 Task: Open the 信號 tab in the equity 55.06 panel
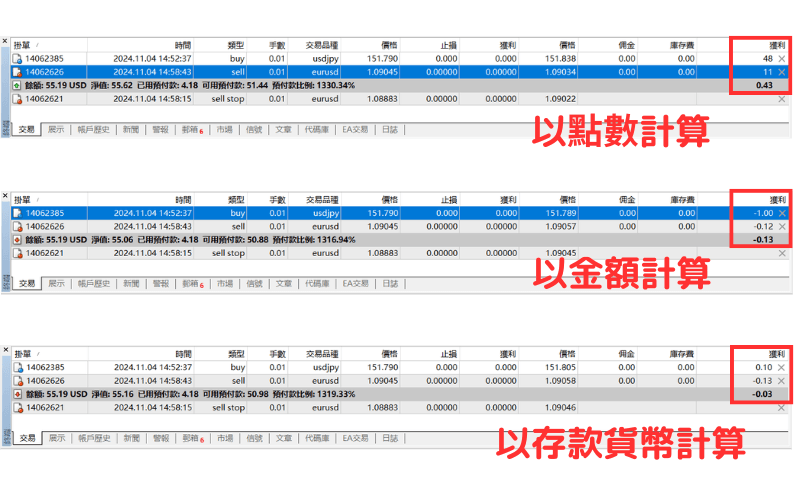(255, 284)
